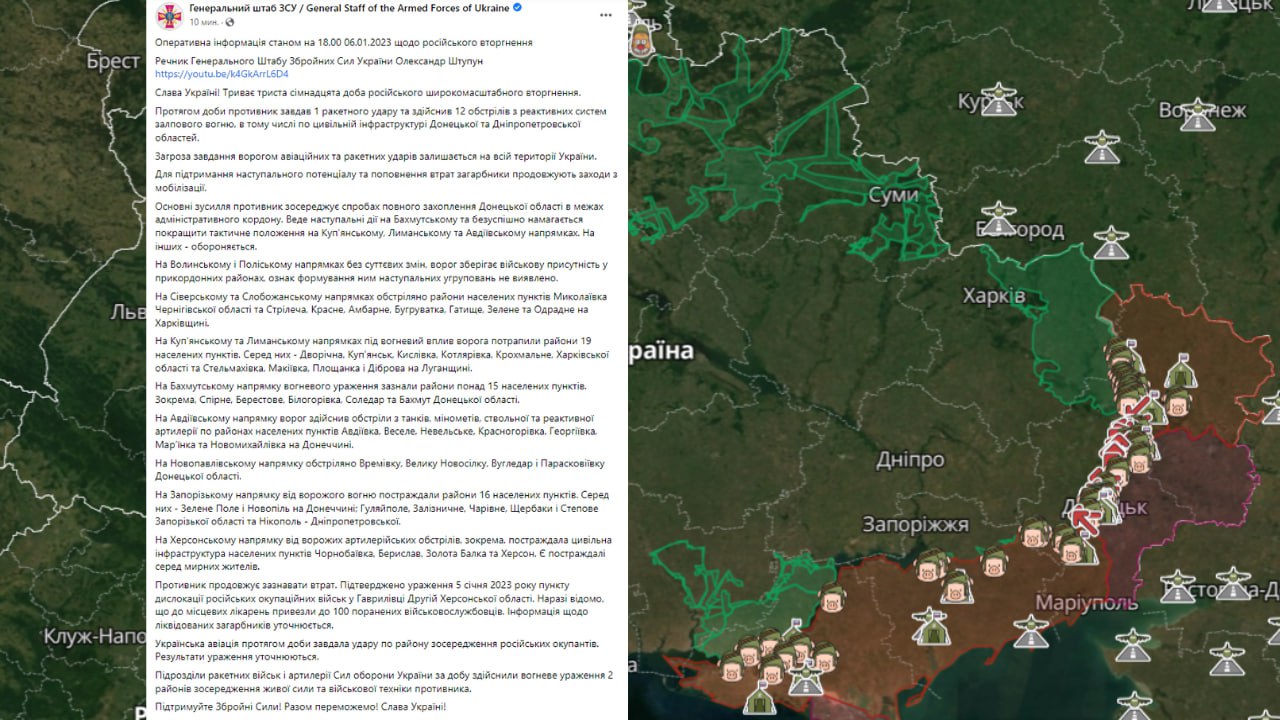Select the tent headquarters icon in Luhansk region
Image resolution: width=1280 pixels, height=720 pixels.
1181,372
